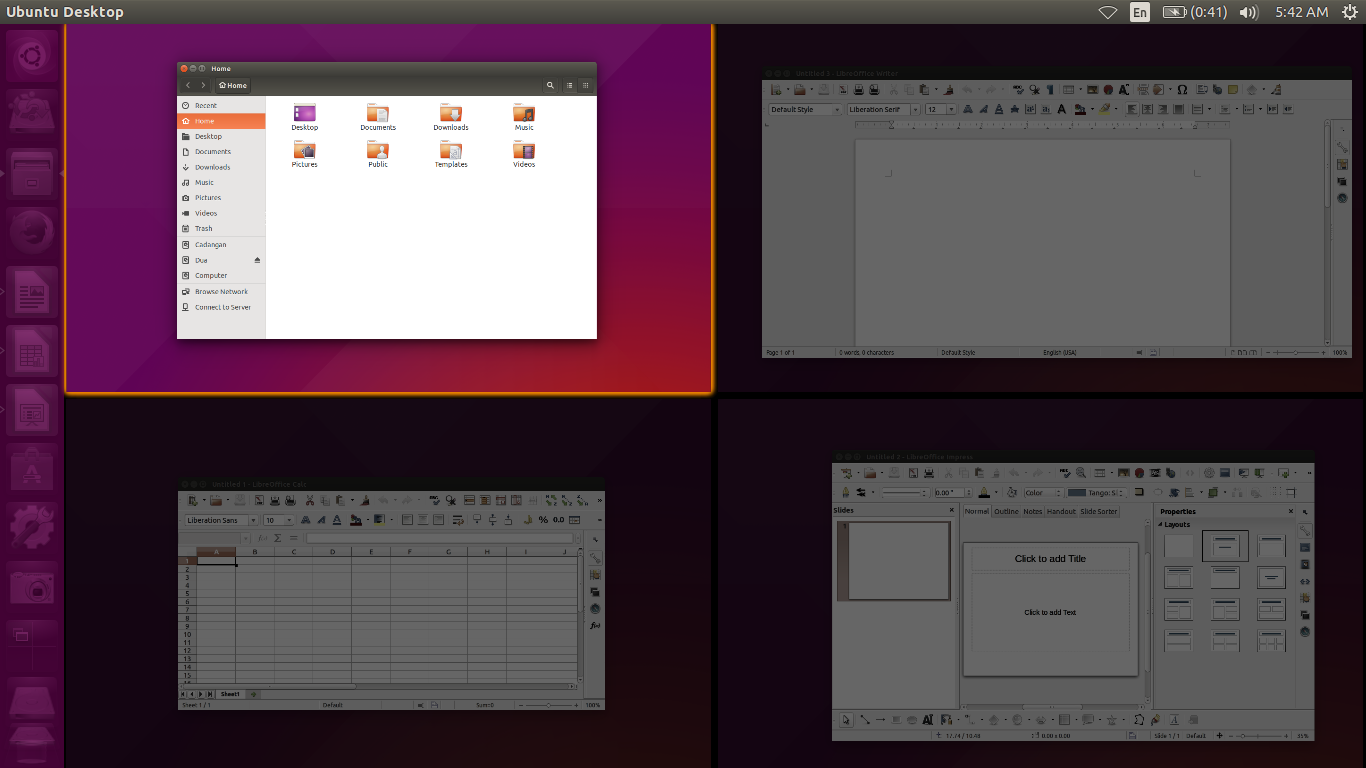Switch to Notes tab in Impress
This screenshot has height=768, width=1366.
[1033, 511]
